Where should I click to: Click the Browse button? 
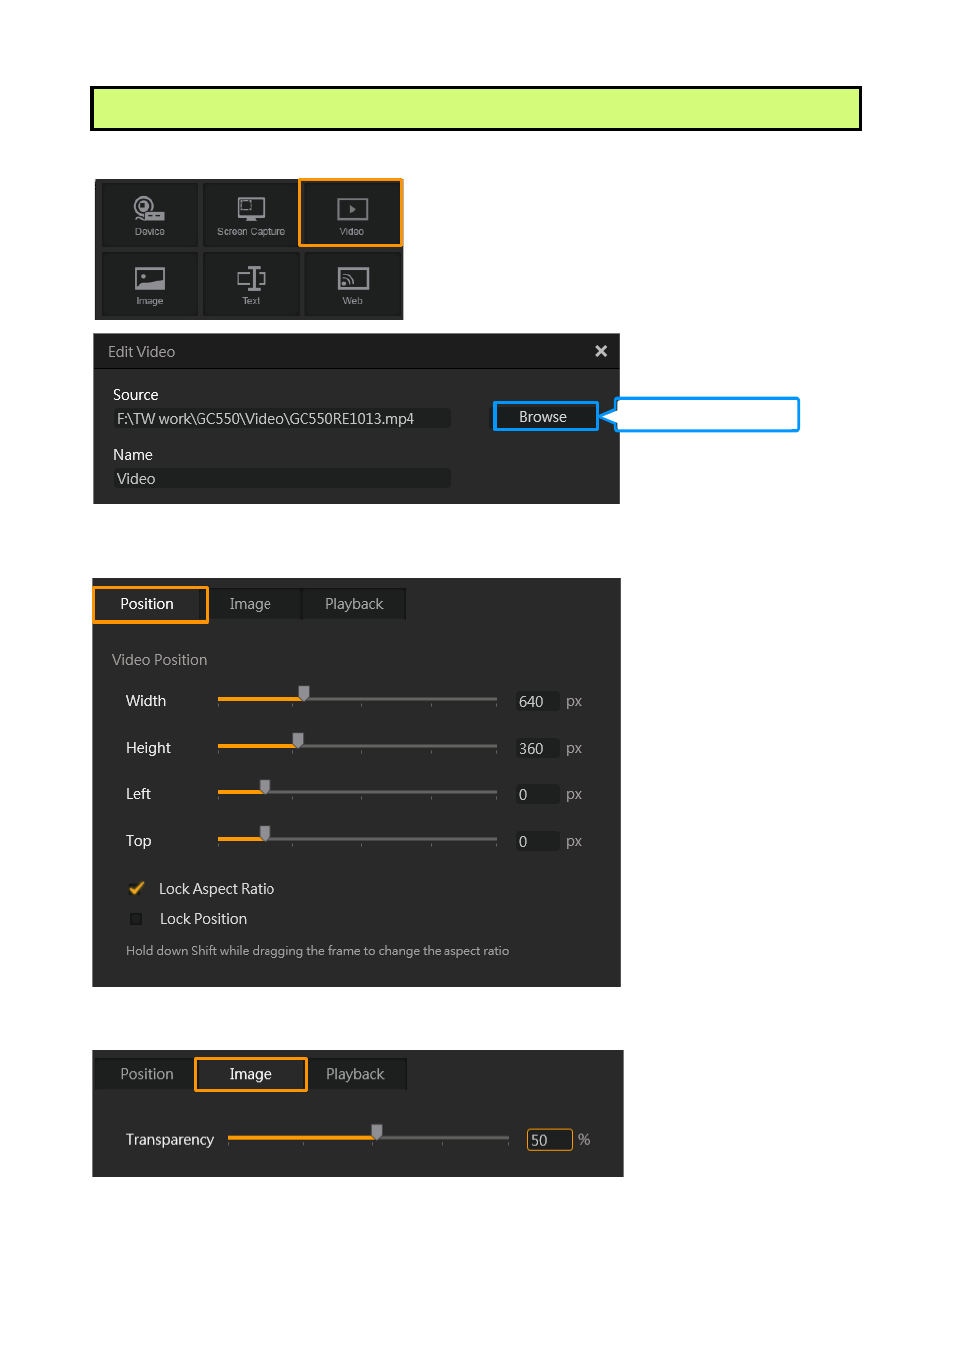544,417
